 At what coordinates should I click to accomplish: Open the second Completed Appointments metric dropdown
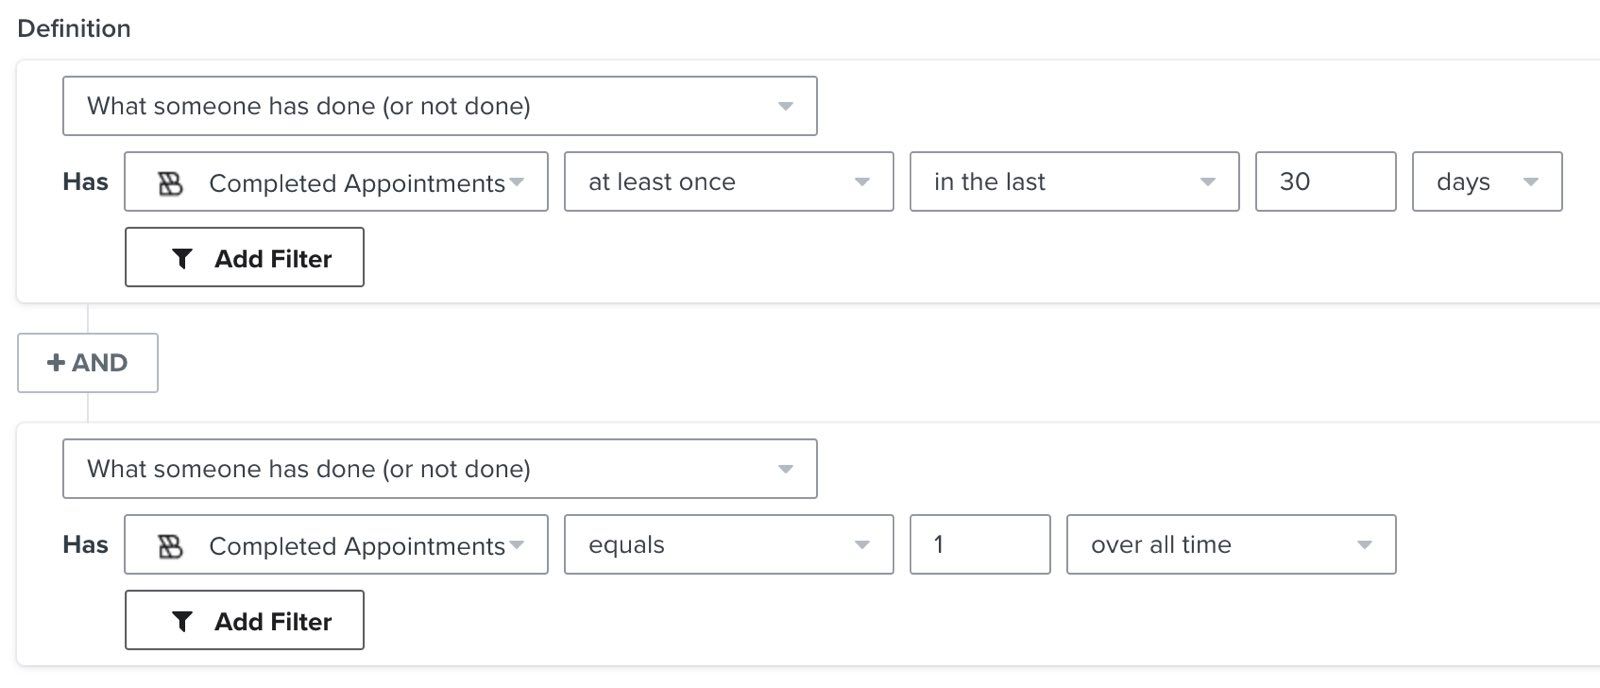(335, 544)
